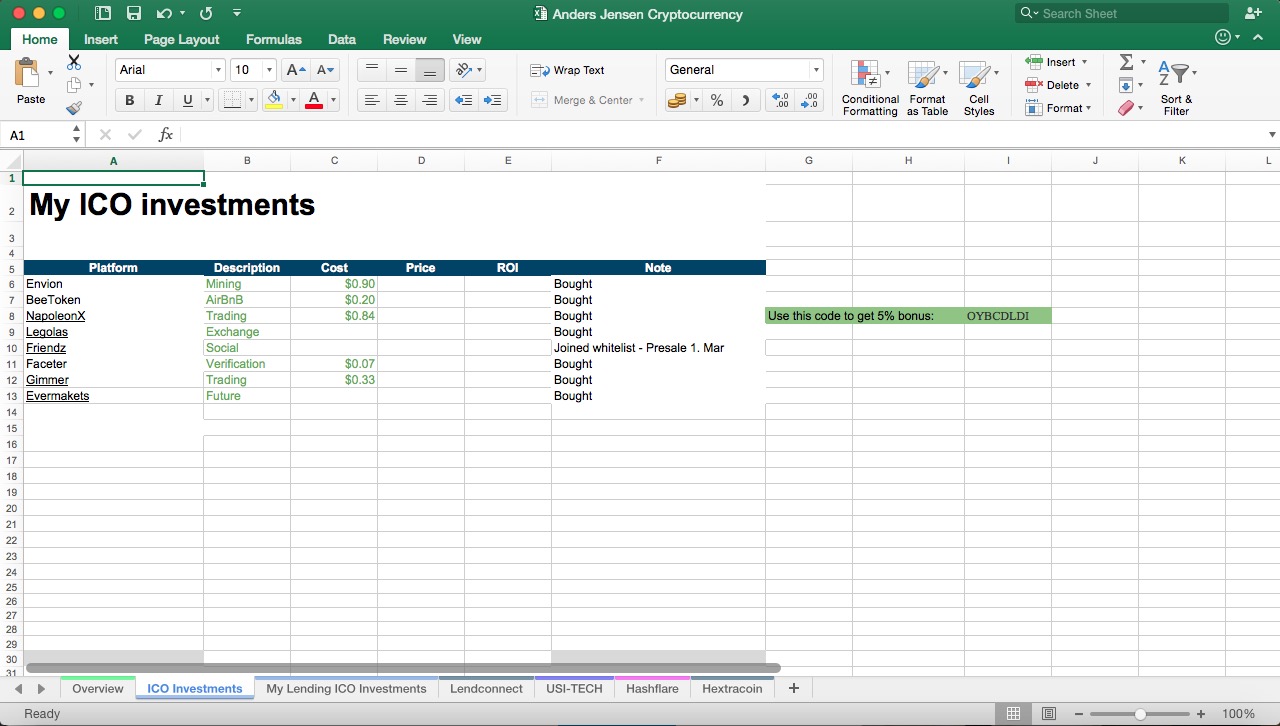Expand the Merge & Center dropdown arrow
Screen dimensions: 1280x726
pyautogui.click(x=641, y=100)
